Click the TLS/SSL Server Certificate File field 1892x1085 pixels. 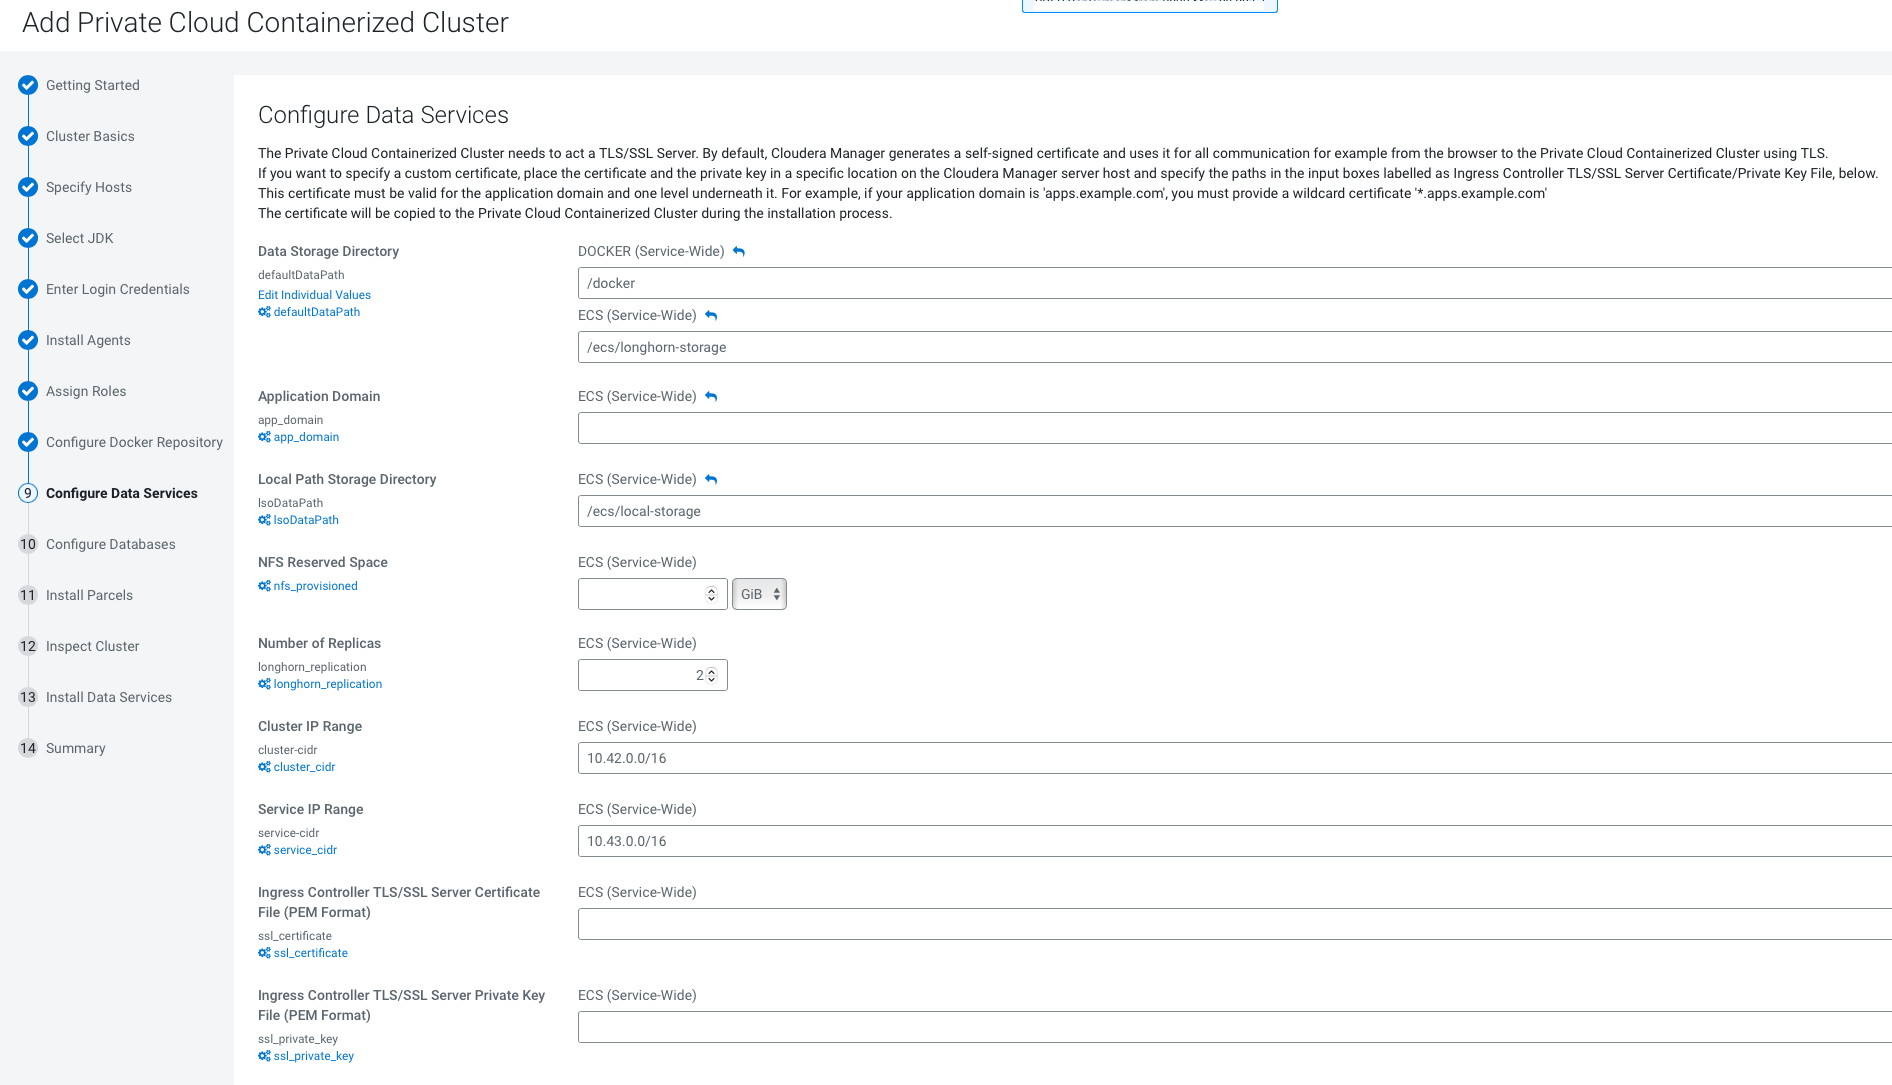[x=1230, y=924]
